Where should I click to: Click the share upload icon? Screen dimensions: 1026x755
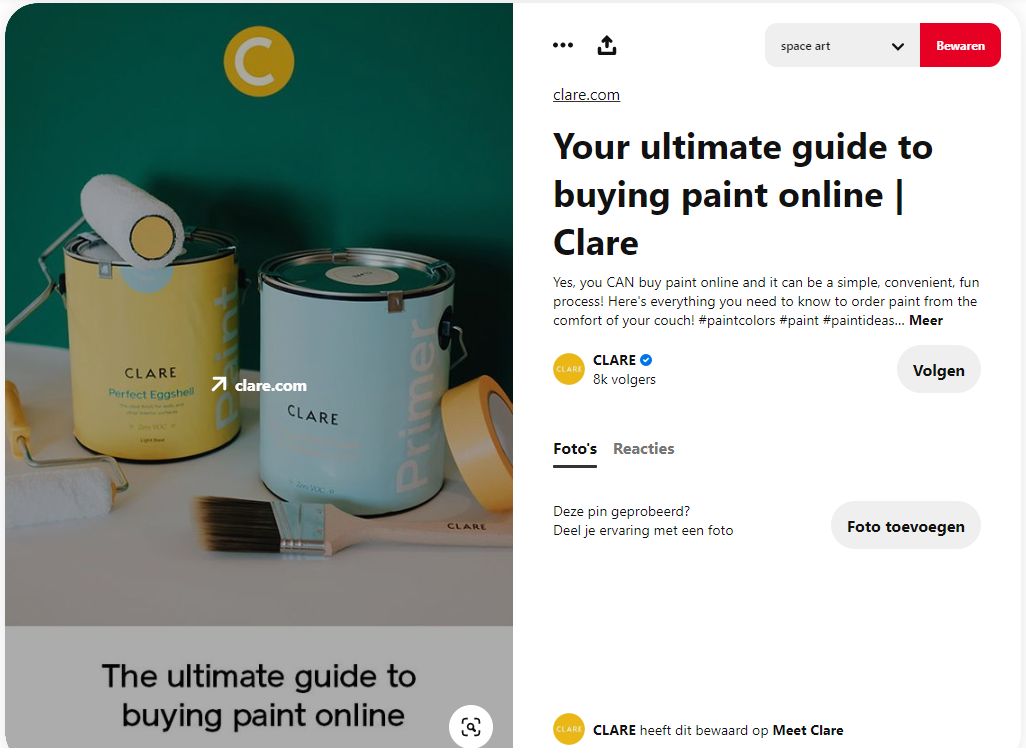[607, 45]
